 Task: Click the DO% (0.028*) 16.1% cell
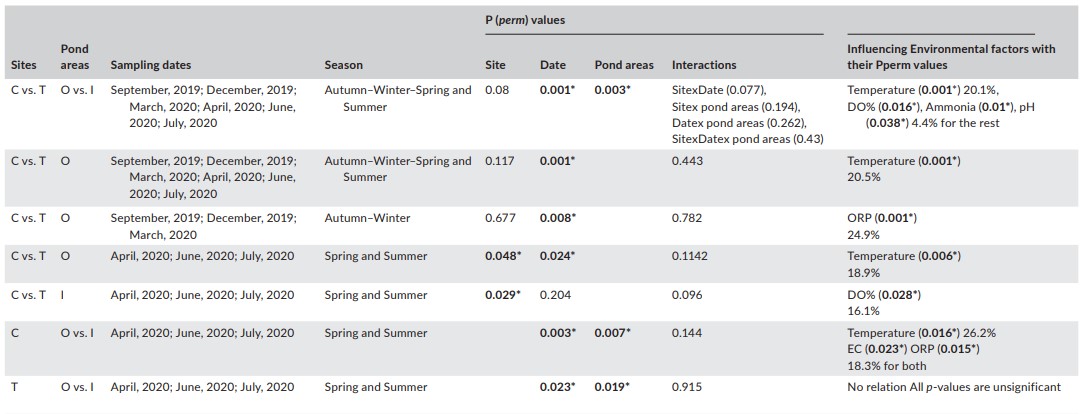[x=884, y=303]
